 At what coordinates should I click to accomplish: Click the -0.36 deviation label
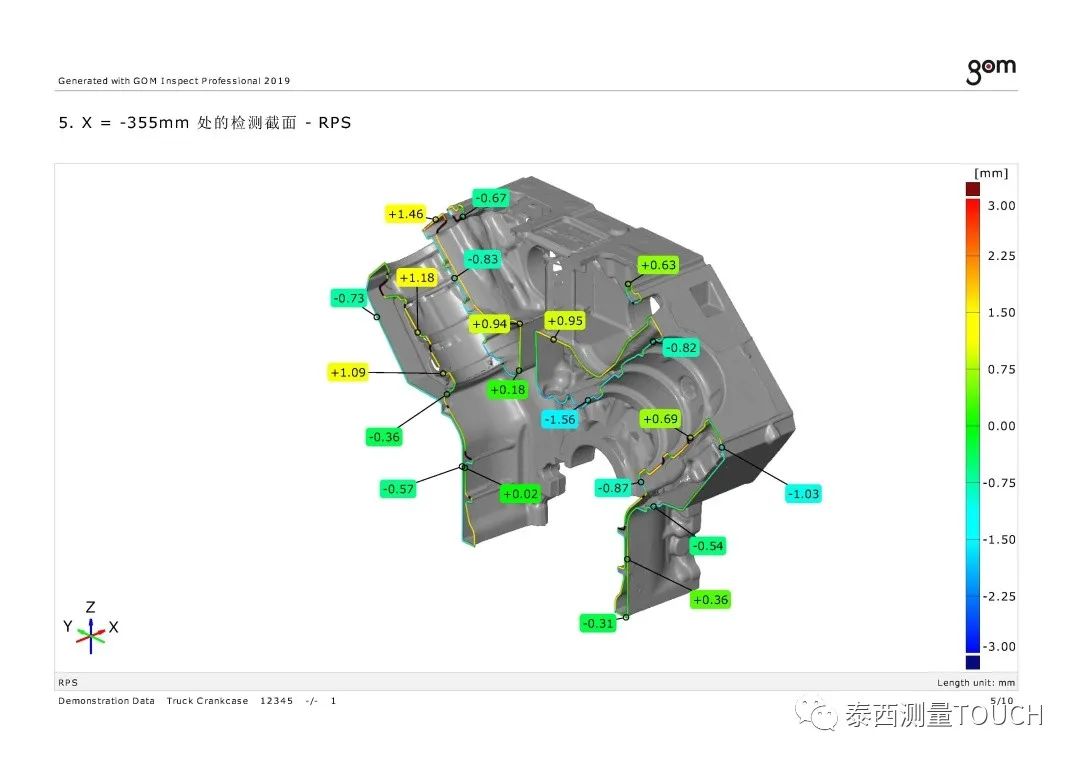(384, 437)
